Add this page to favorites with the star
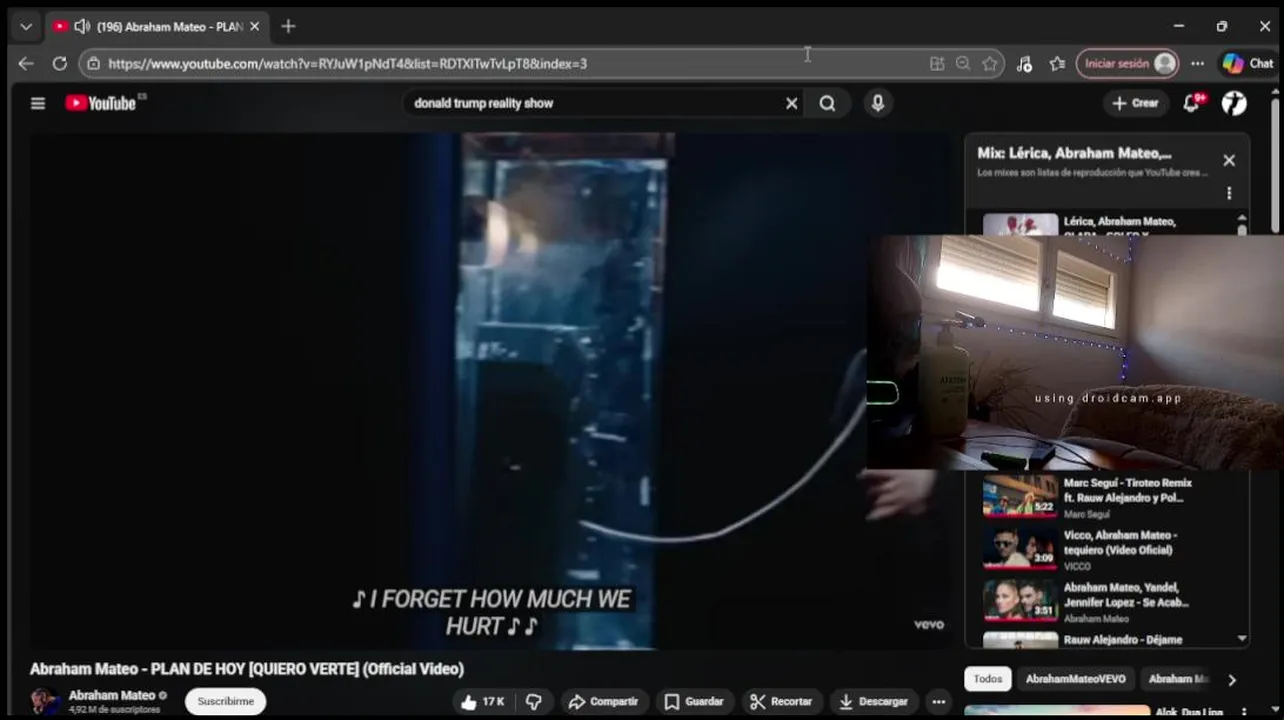Viewport: 1284px width, 720px height. pos(989,63)
